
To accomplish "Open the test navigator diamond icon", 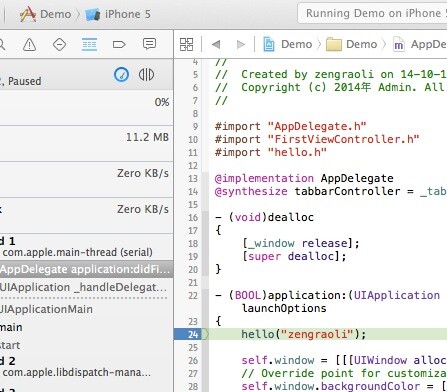I will click(x=59, y=44).
